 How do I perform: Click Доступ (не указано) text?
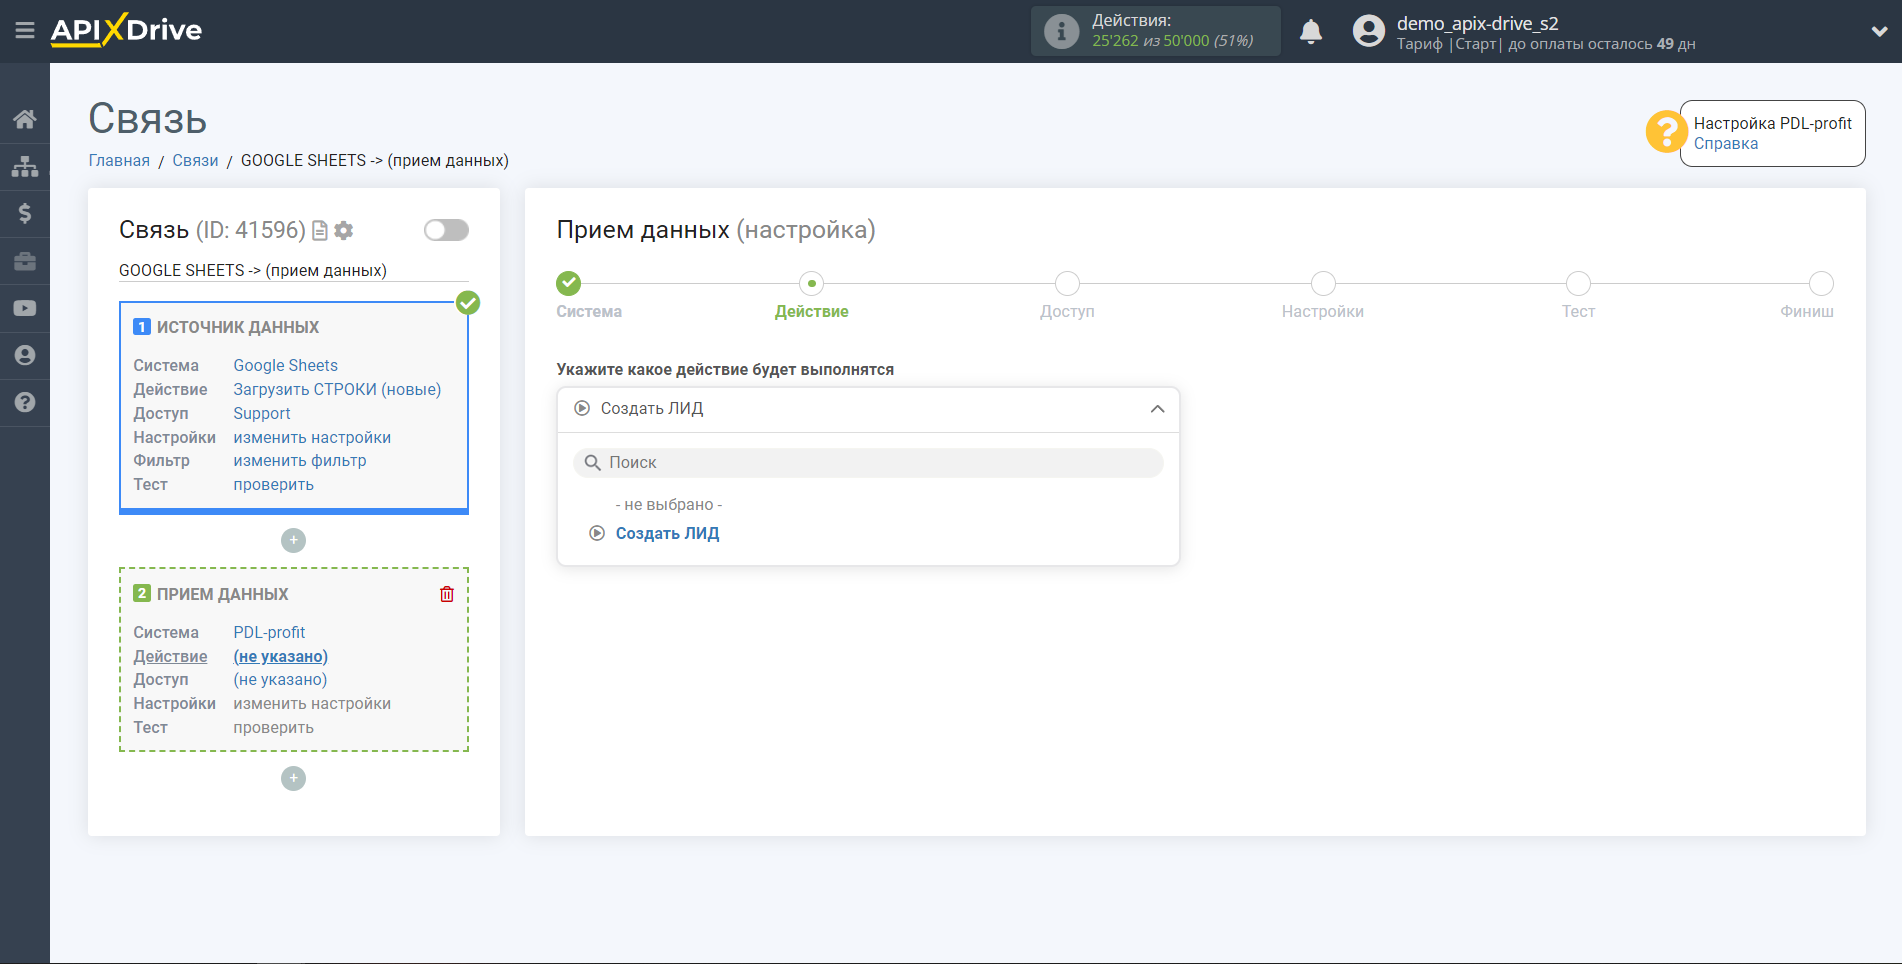click(x=280, y=680)
